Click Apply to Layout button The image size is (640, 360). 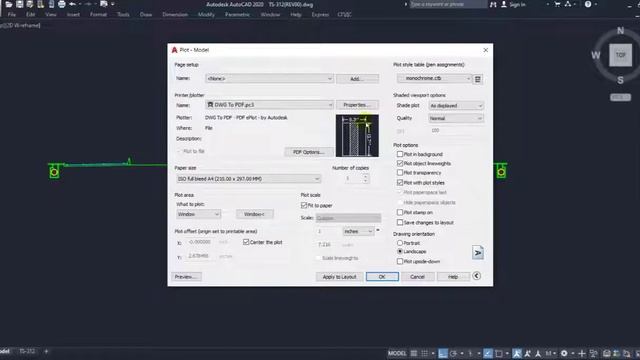click(339, 277)
